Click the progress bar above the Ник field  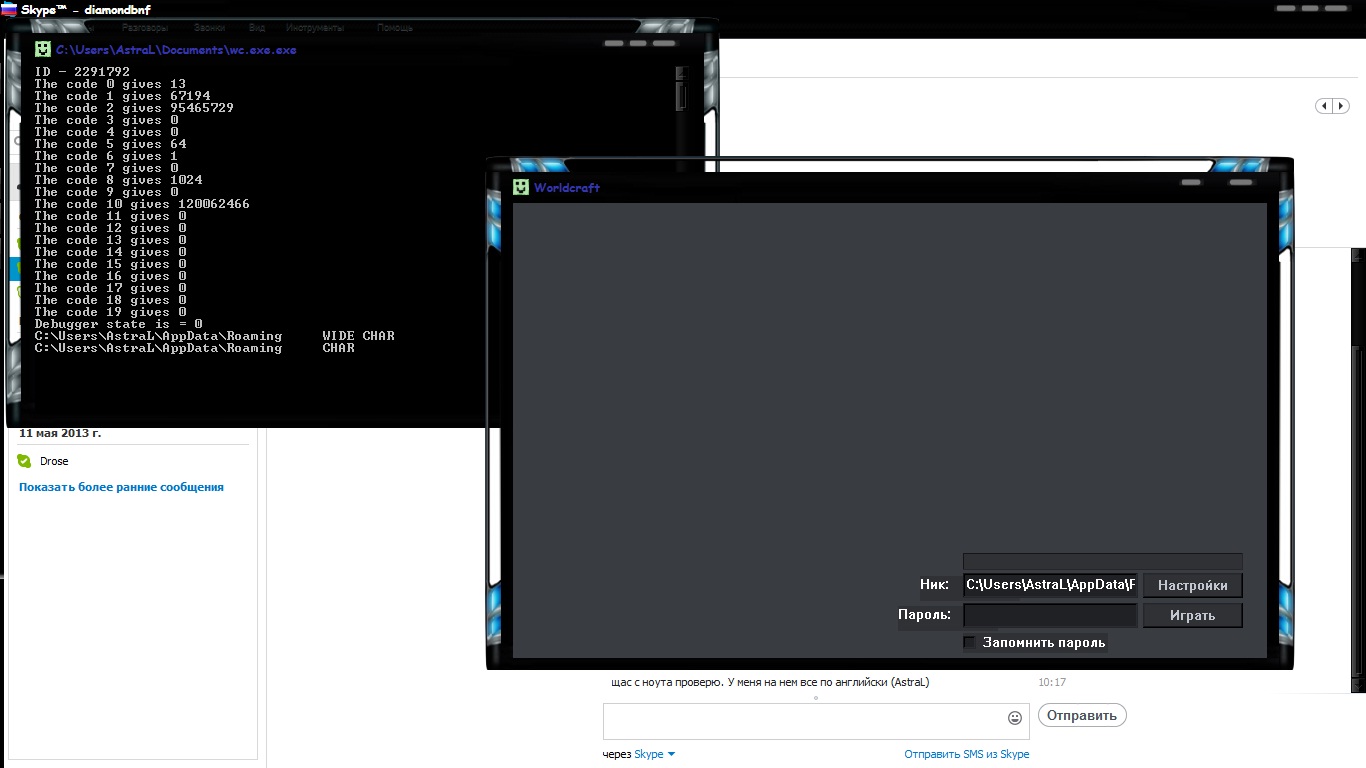point(1102,562)
